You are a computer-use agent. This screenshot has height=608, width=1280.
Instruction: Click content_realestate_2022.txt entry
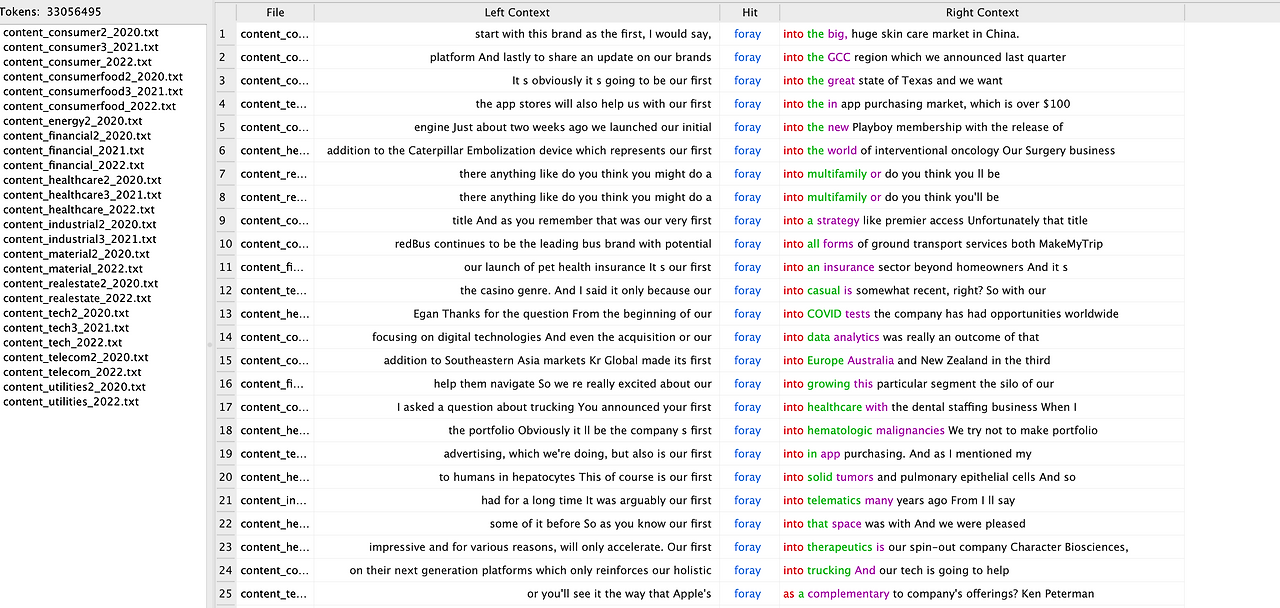(x=77, y=298)
